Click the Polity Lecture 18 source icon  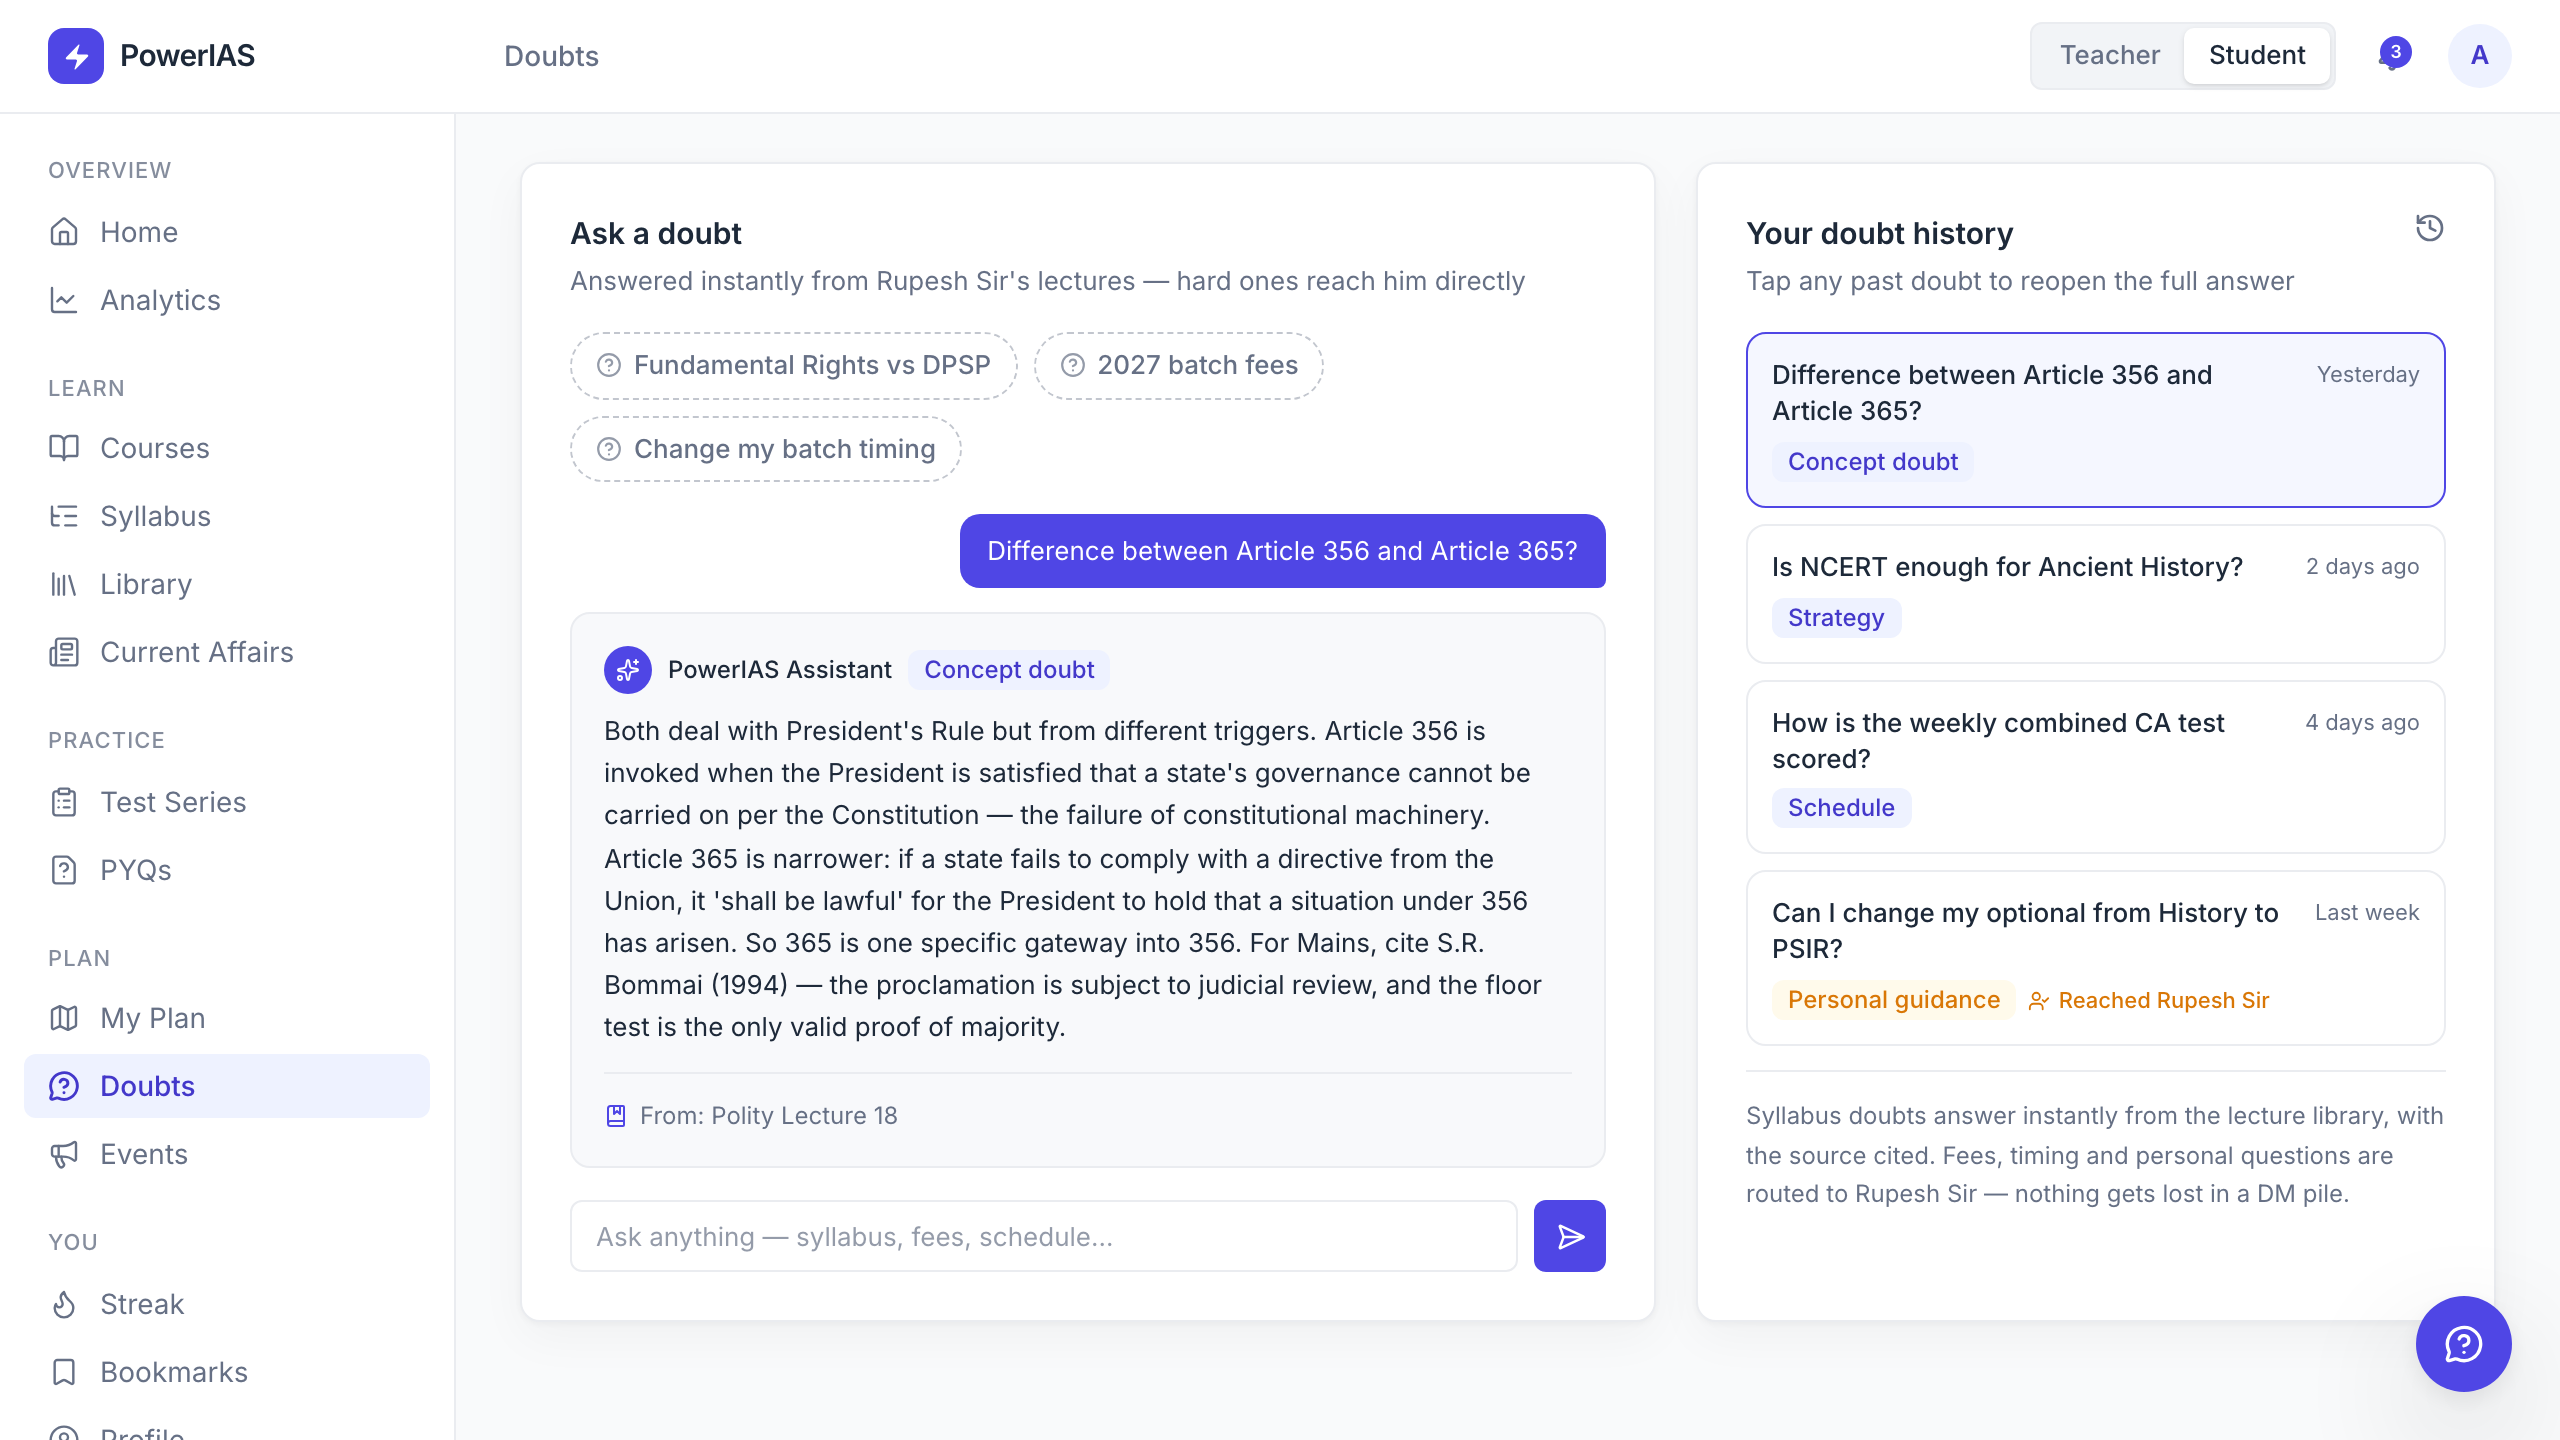point(616,1116)
